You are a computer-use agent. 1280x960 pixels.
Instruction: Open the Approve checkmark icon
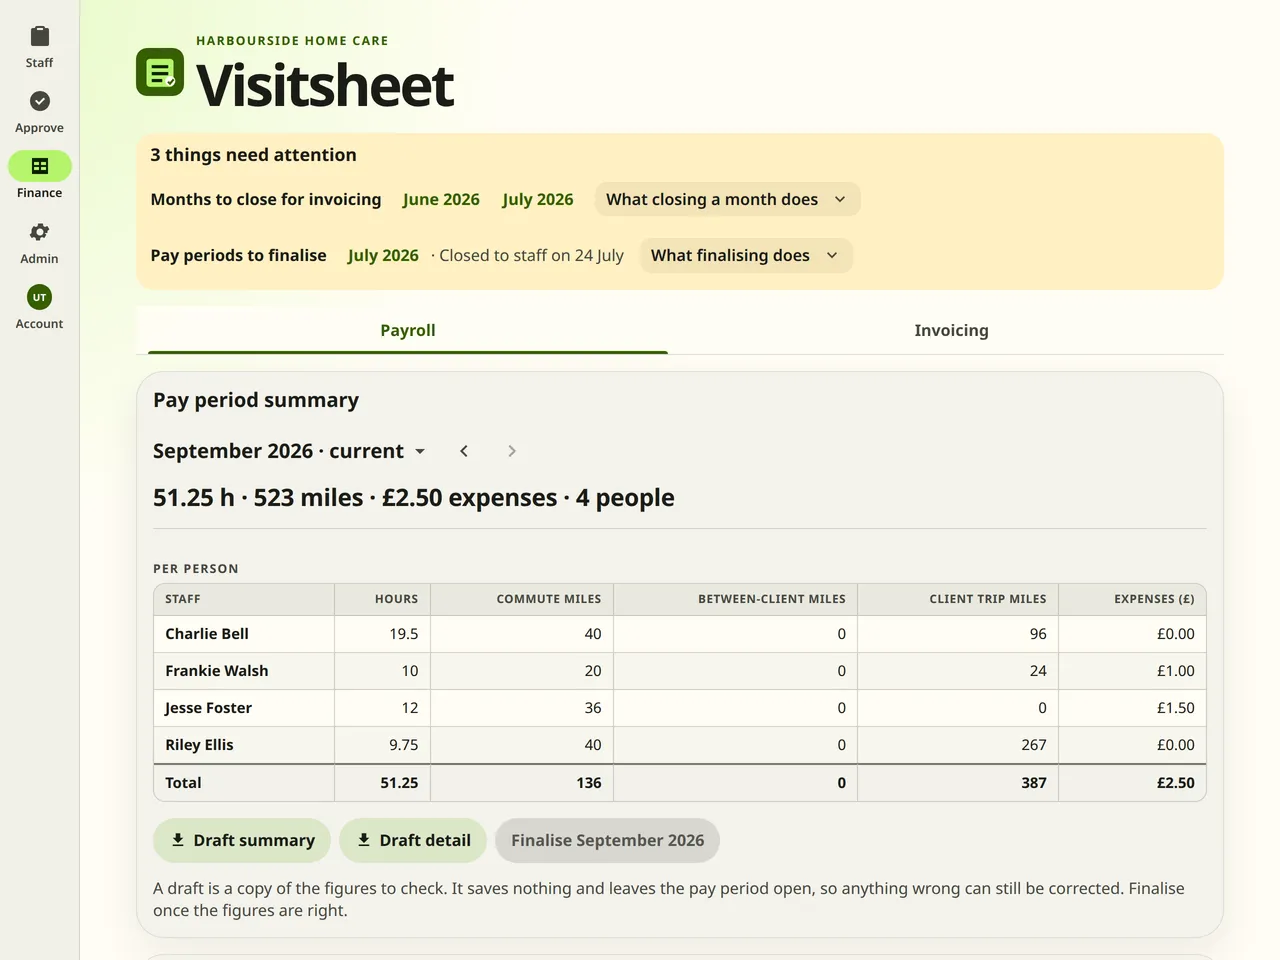[40, 102]
